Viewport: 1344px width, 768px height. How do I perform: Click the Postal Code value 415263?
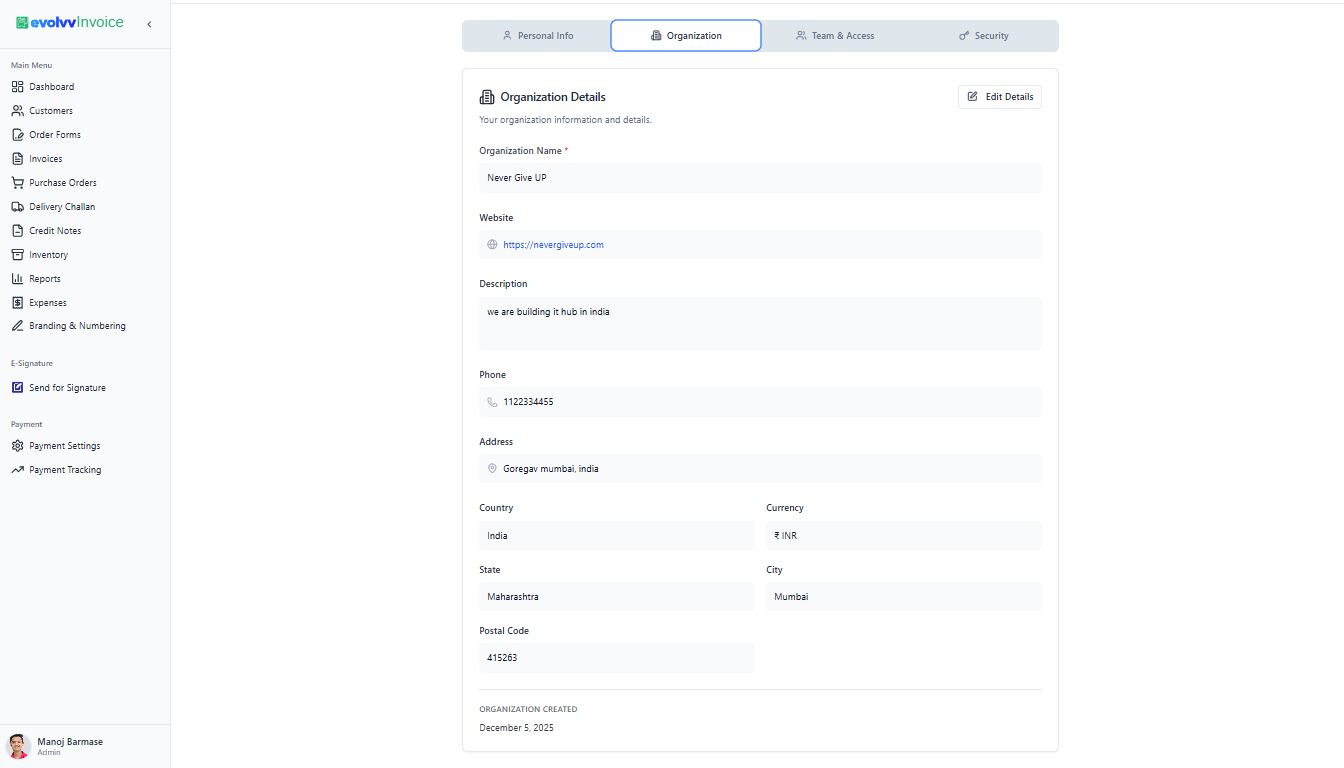coord(502,658)
